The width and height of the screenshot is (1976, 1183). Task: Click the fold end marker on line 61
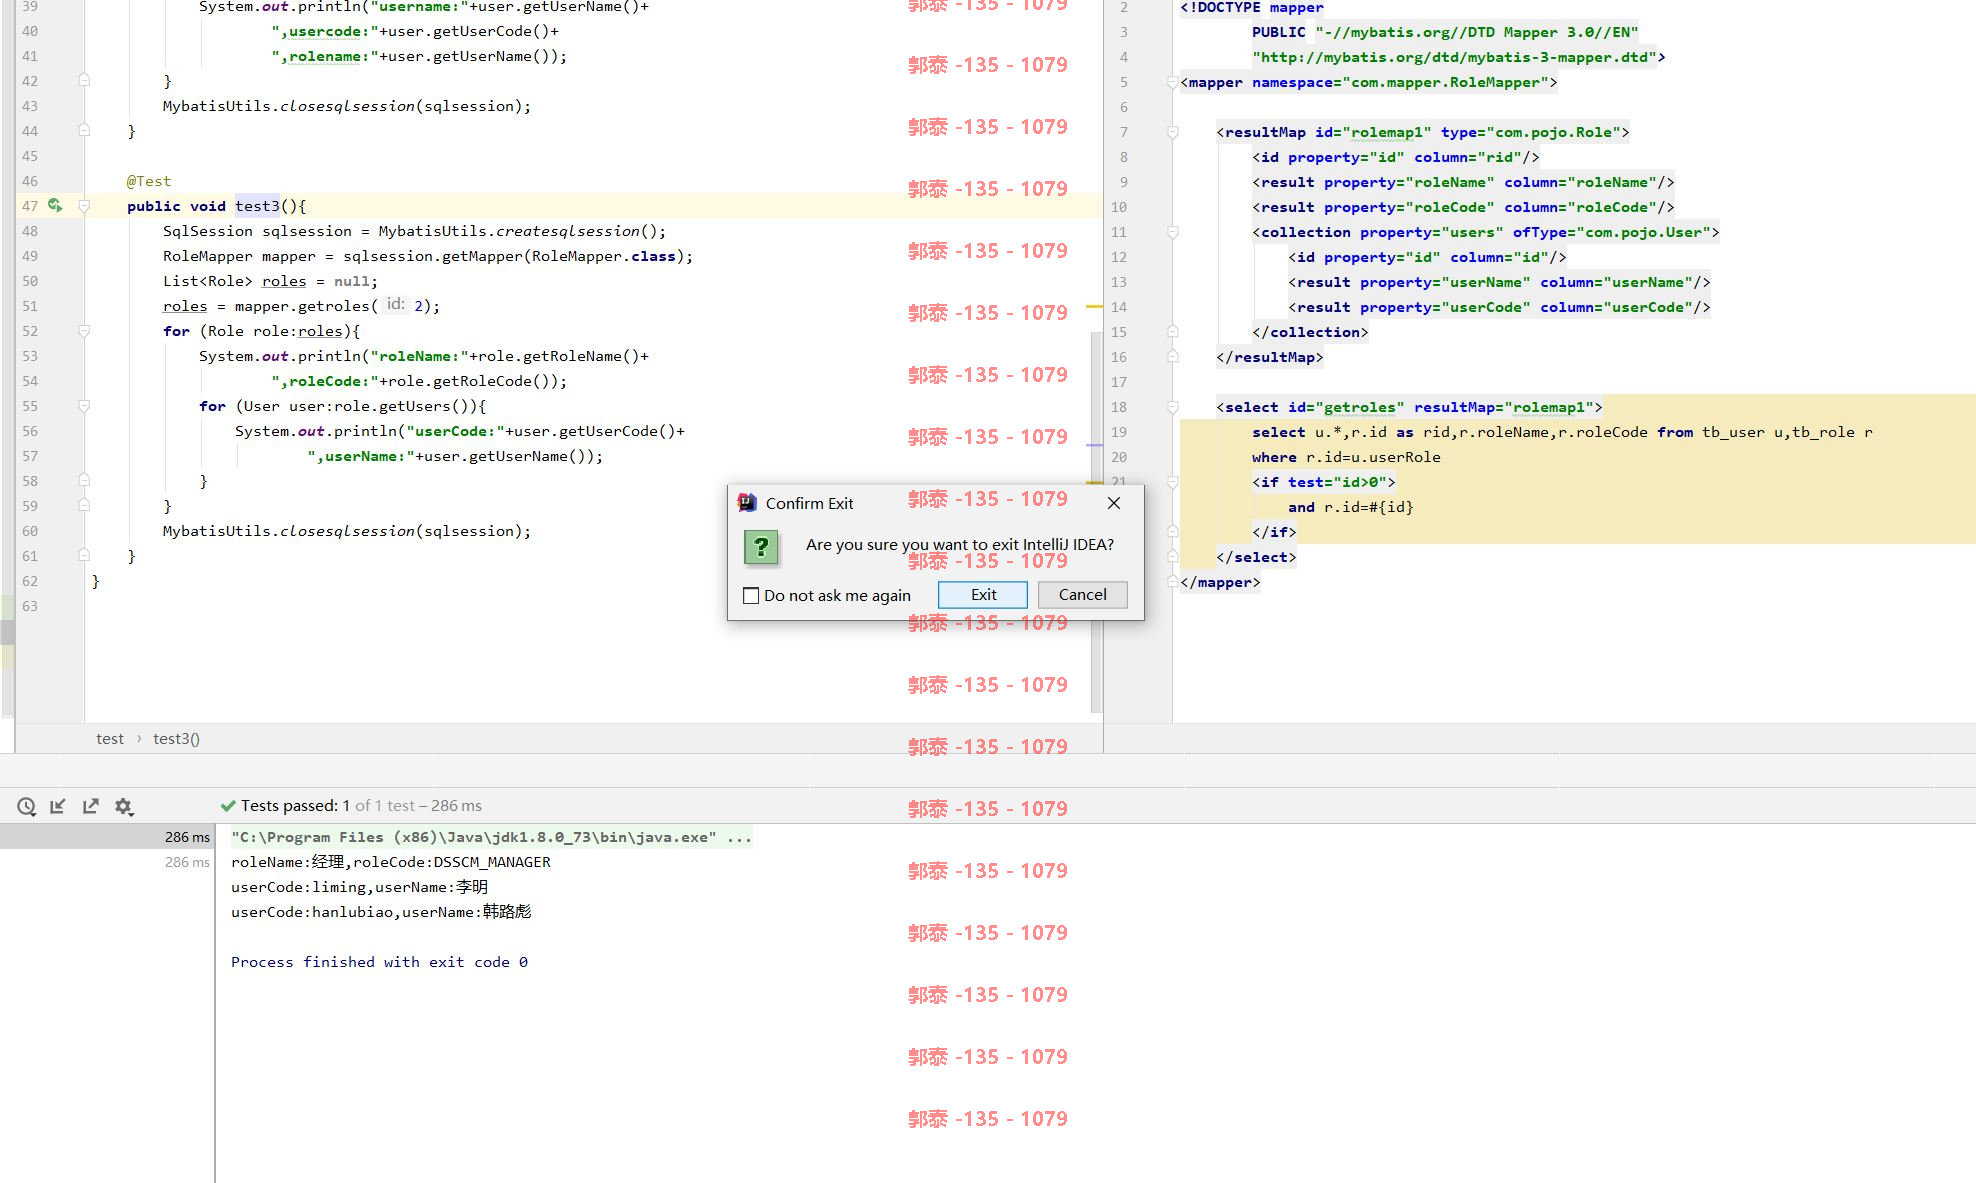[84, 556]
